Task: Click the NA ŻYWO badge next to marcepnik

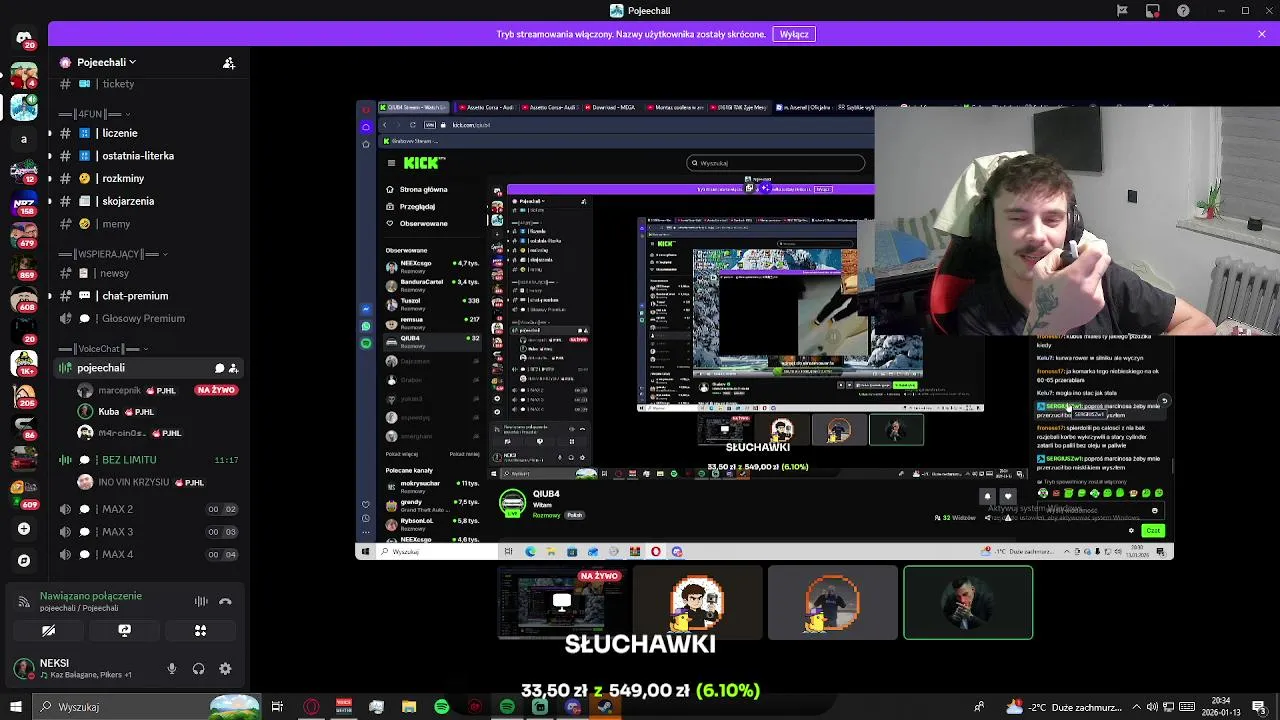Action: tap(216, 390)
